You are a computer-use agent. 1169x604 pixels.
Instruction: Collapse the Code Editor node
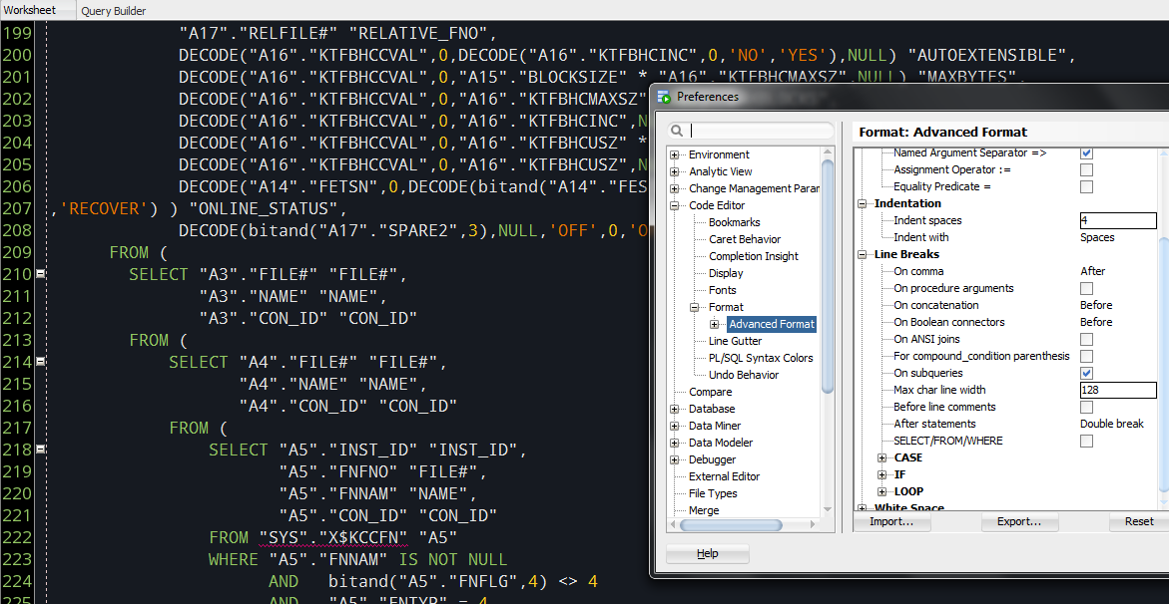675,206
